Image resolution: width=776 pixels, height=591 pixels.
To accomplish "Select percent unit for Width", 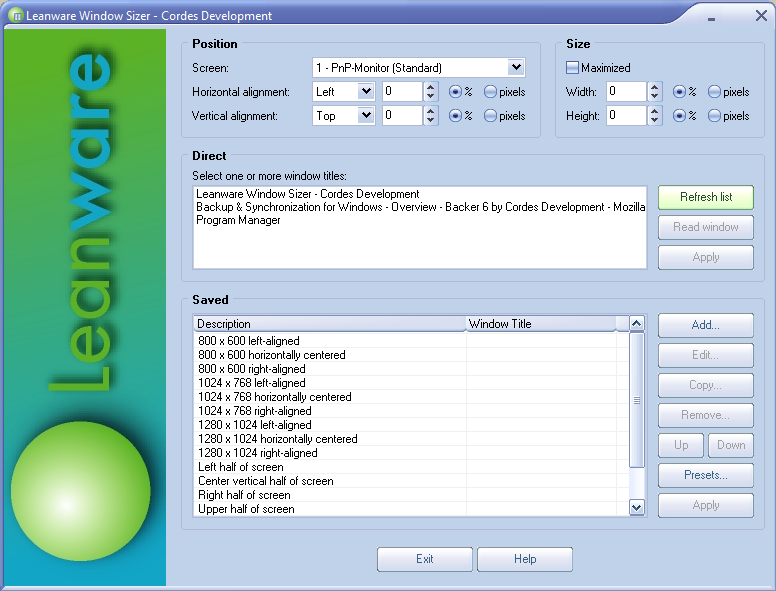I will (679, 92).
